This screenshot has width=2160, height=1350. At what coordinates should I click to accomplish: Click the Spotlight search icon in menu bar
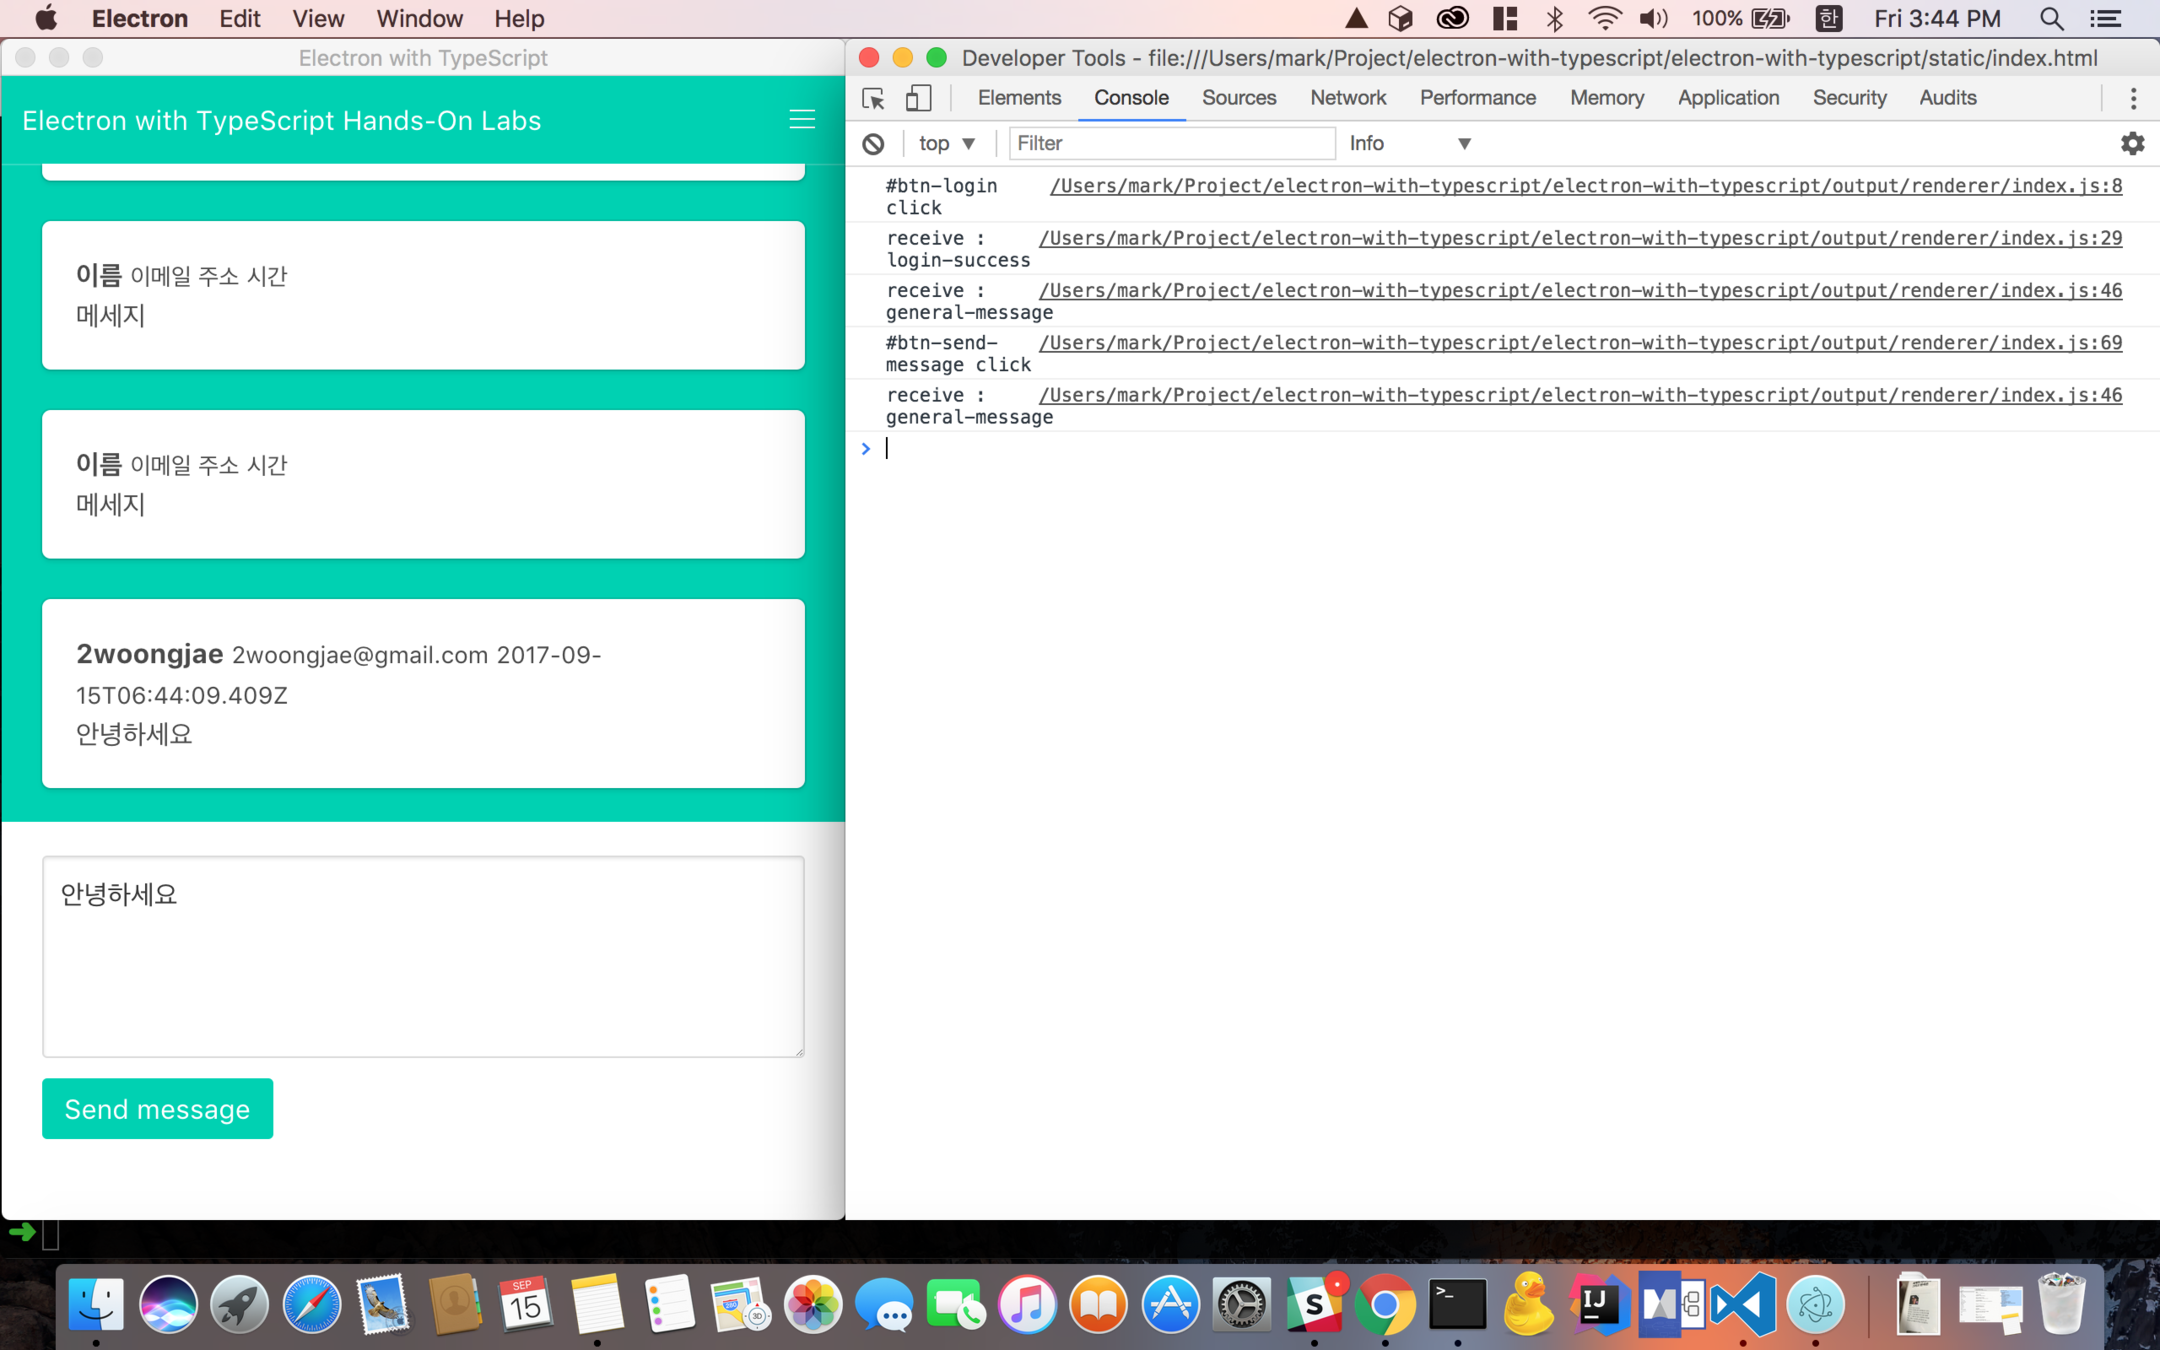coord(2051,19)
